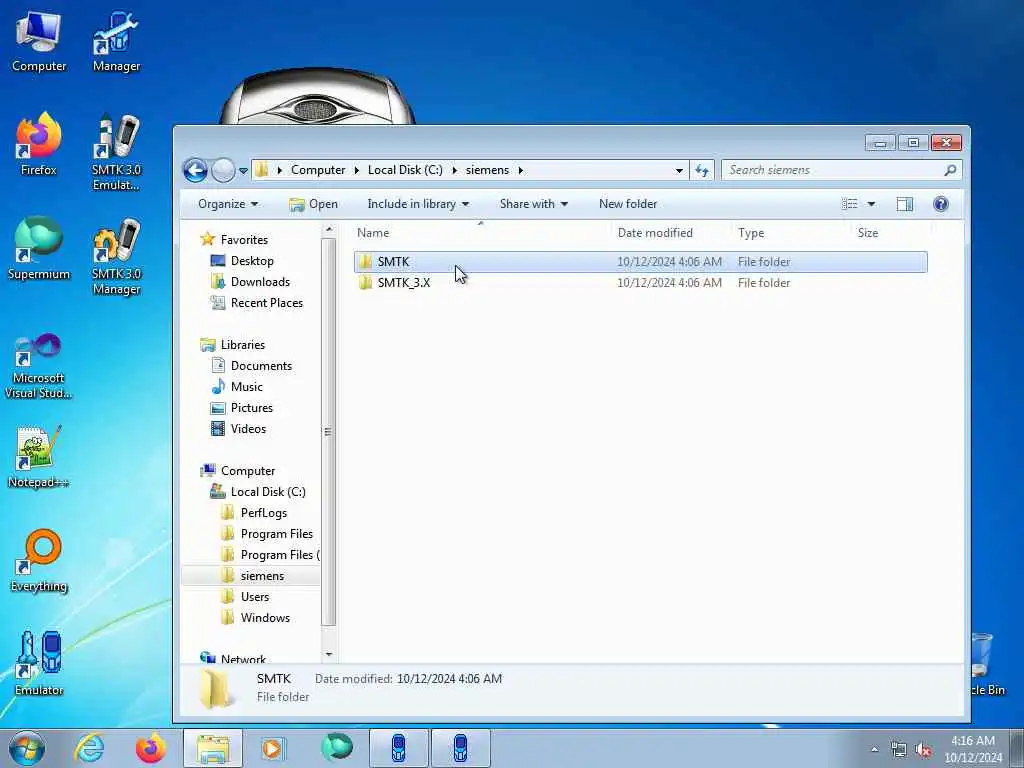
Task: Show hidden system tray icons
Action: click(x=874, y=750)
